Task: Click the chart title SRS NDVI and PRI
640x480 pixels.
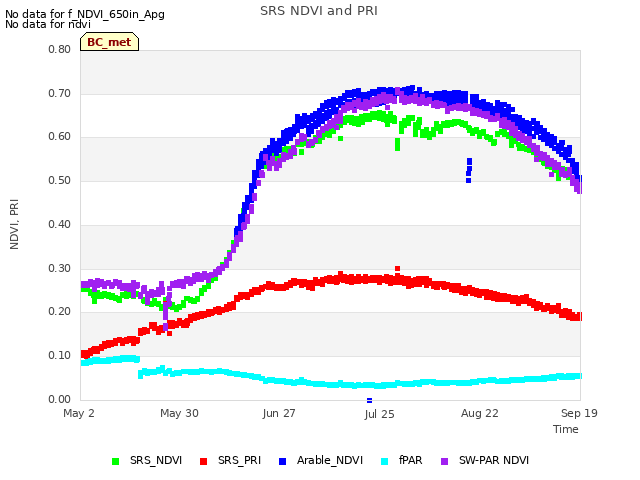Action: (x=319, y=11)
